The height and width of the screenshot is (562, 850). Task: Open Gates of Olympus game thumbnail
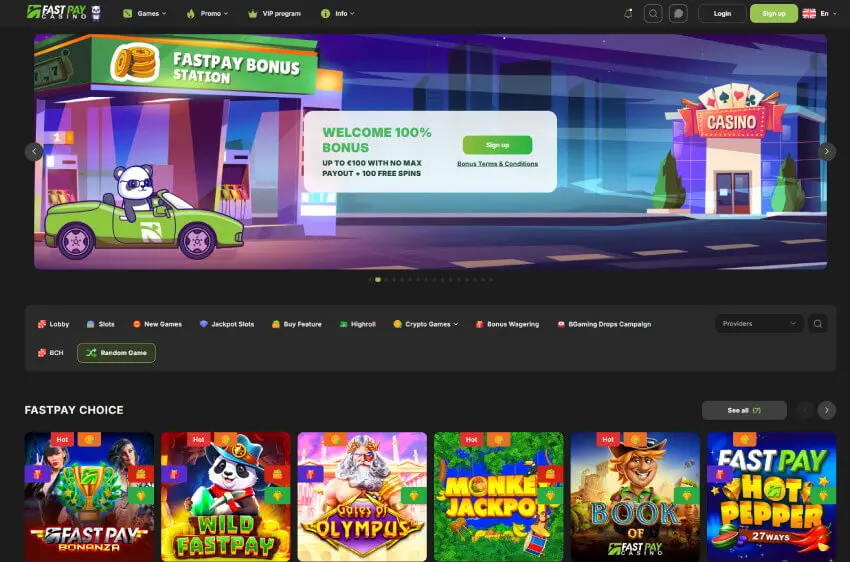pyautogui.click(x=362, y=496)
